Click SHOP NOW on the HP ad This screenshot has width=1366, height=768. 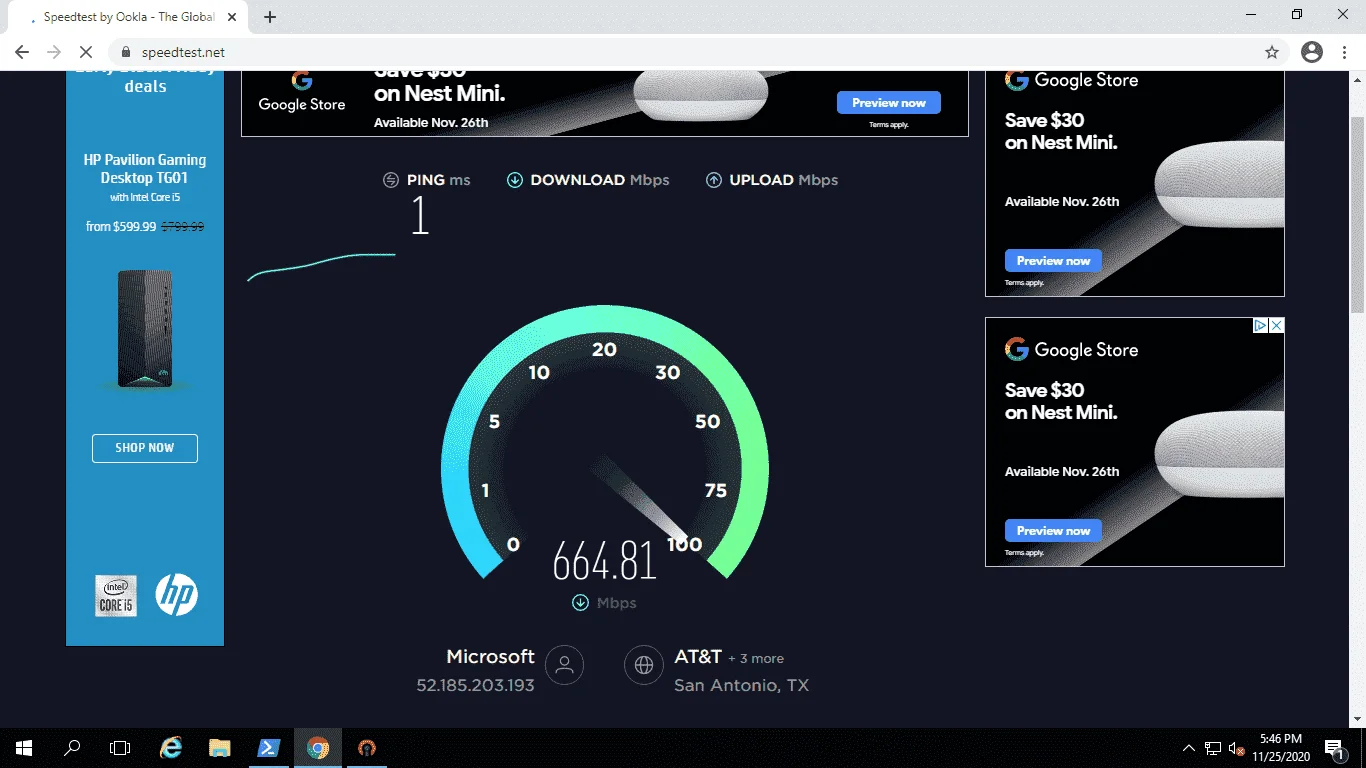145,448
